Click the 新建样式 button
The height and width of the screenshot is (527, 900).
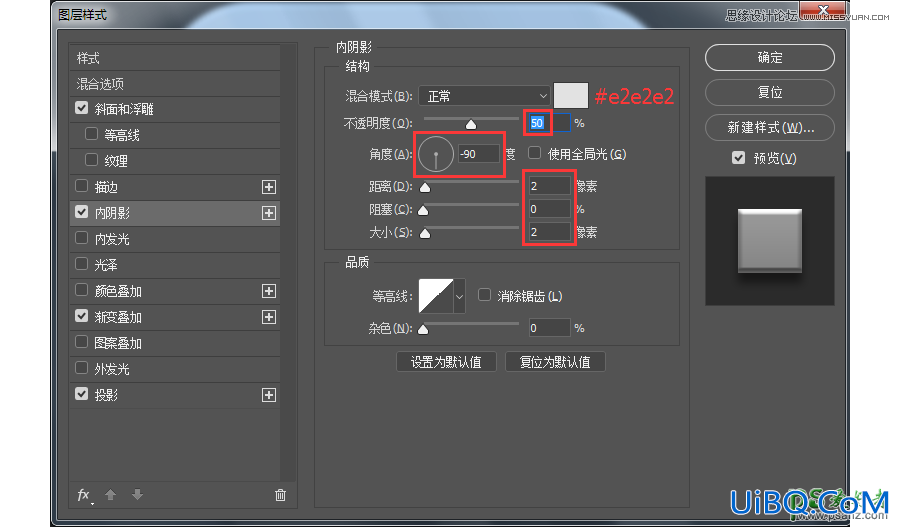pos(770,127)
